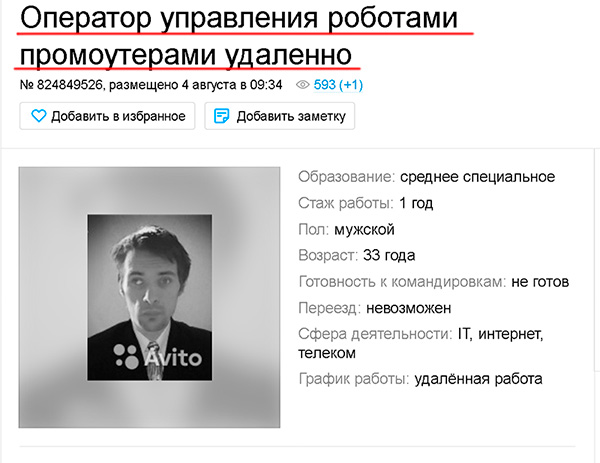Click the Образование value среднее специальное
Screen dimensions: 600x463
478,177
